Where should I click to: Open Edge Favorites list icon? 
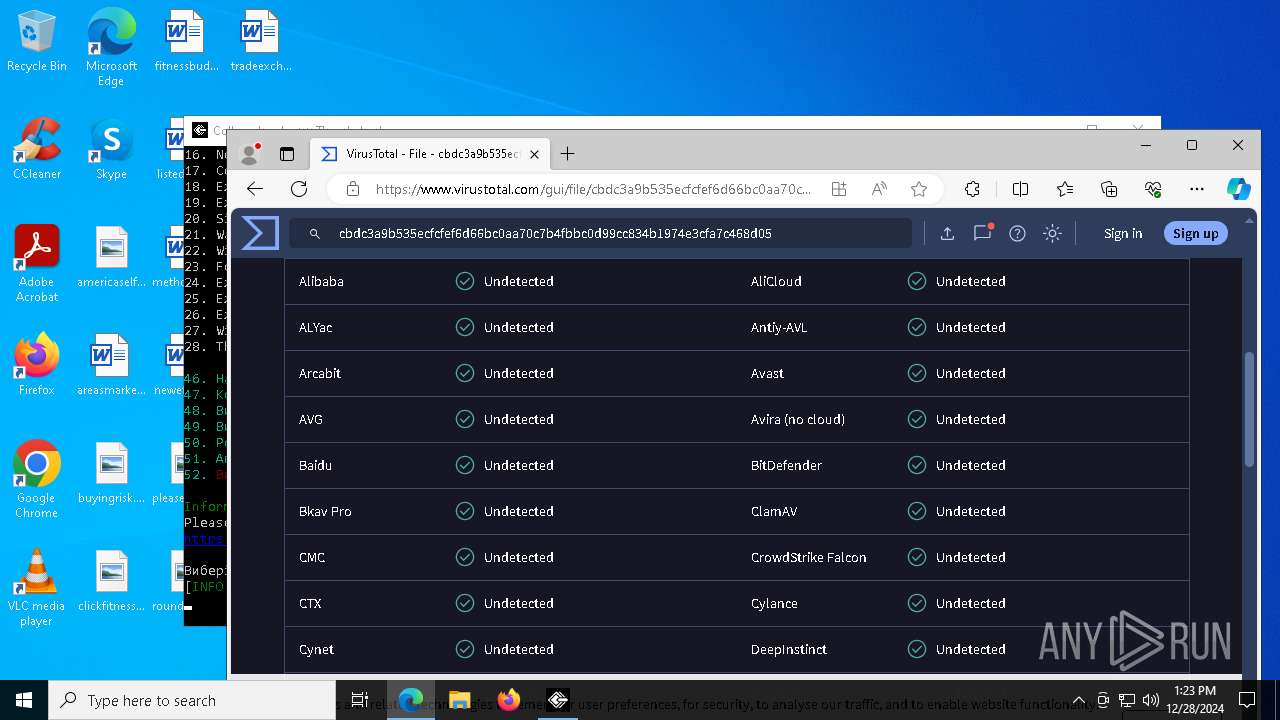pos(1065,189)
